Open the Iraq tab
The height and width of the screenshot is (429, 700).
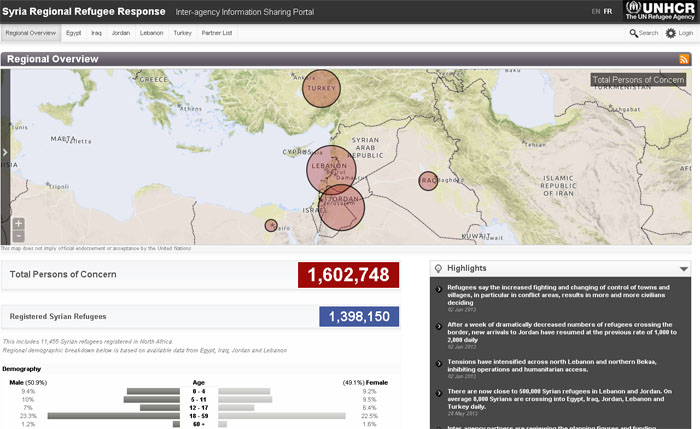(x=96, y=33)
